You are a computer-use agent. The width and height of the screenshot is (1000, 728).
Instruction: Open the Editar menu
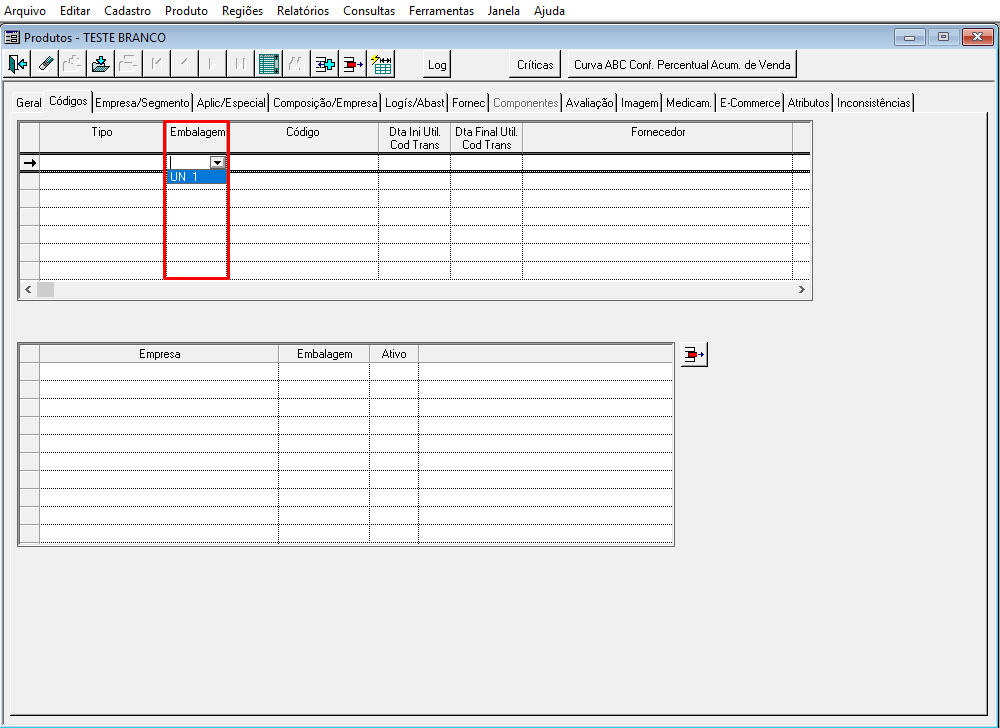(75, 11)
